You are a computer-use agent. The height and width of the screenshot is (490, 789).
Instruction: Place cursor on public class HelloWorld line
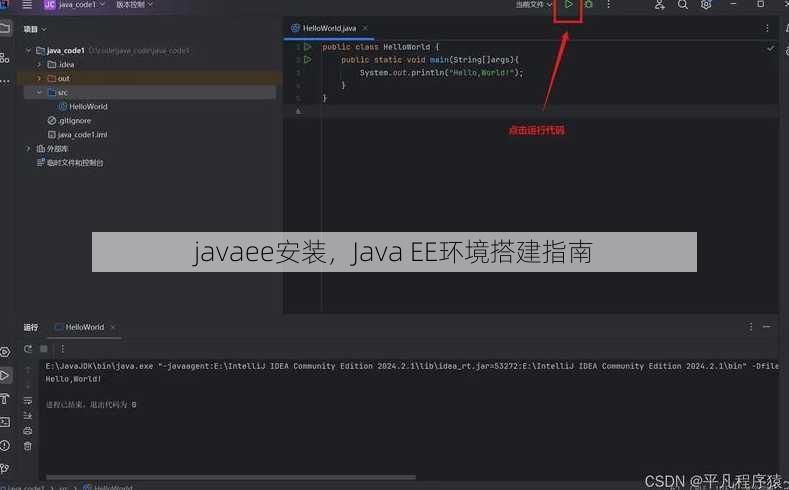point(381,47)
